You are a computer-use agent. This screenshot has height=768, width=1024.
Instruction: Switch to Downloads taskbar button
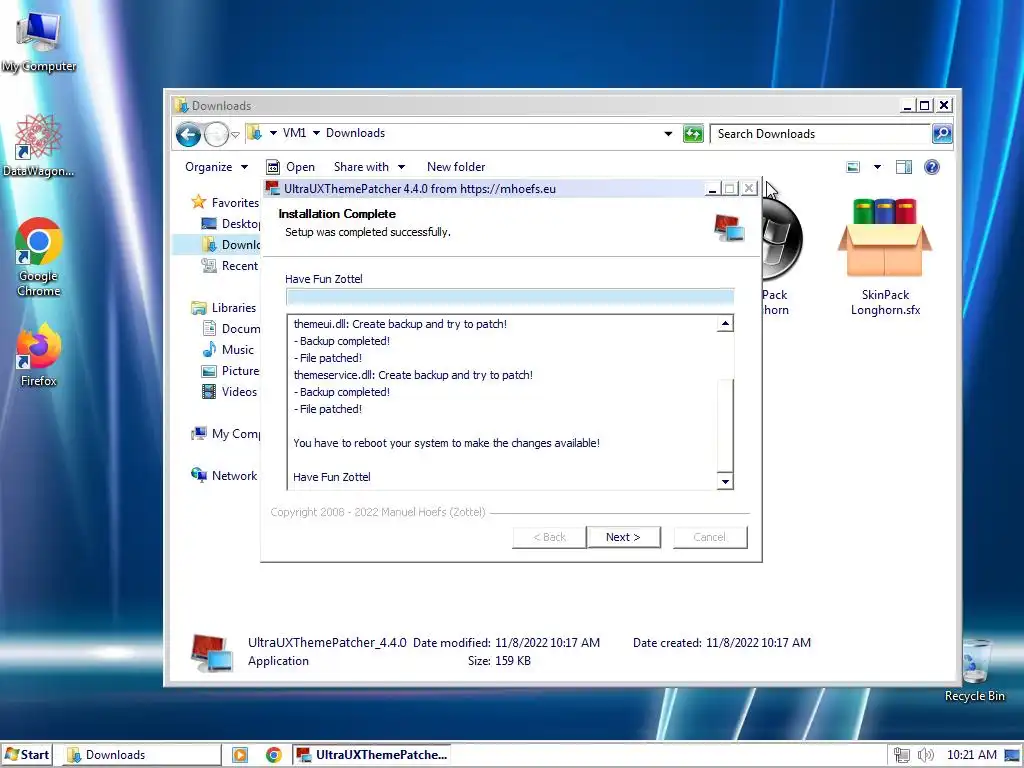click(143, 755)
